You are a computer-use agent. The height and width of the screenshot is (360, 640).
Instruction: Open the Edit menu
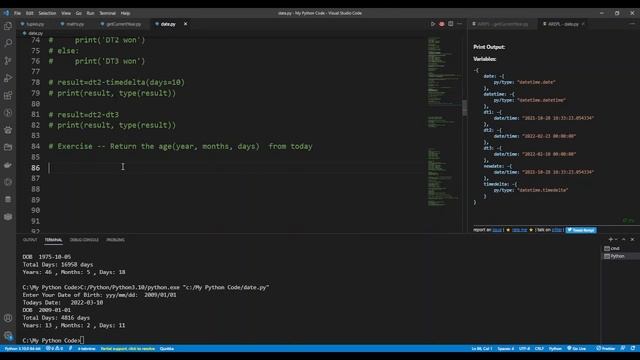click(x=30, y=13)
